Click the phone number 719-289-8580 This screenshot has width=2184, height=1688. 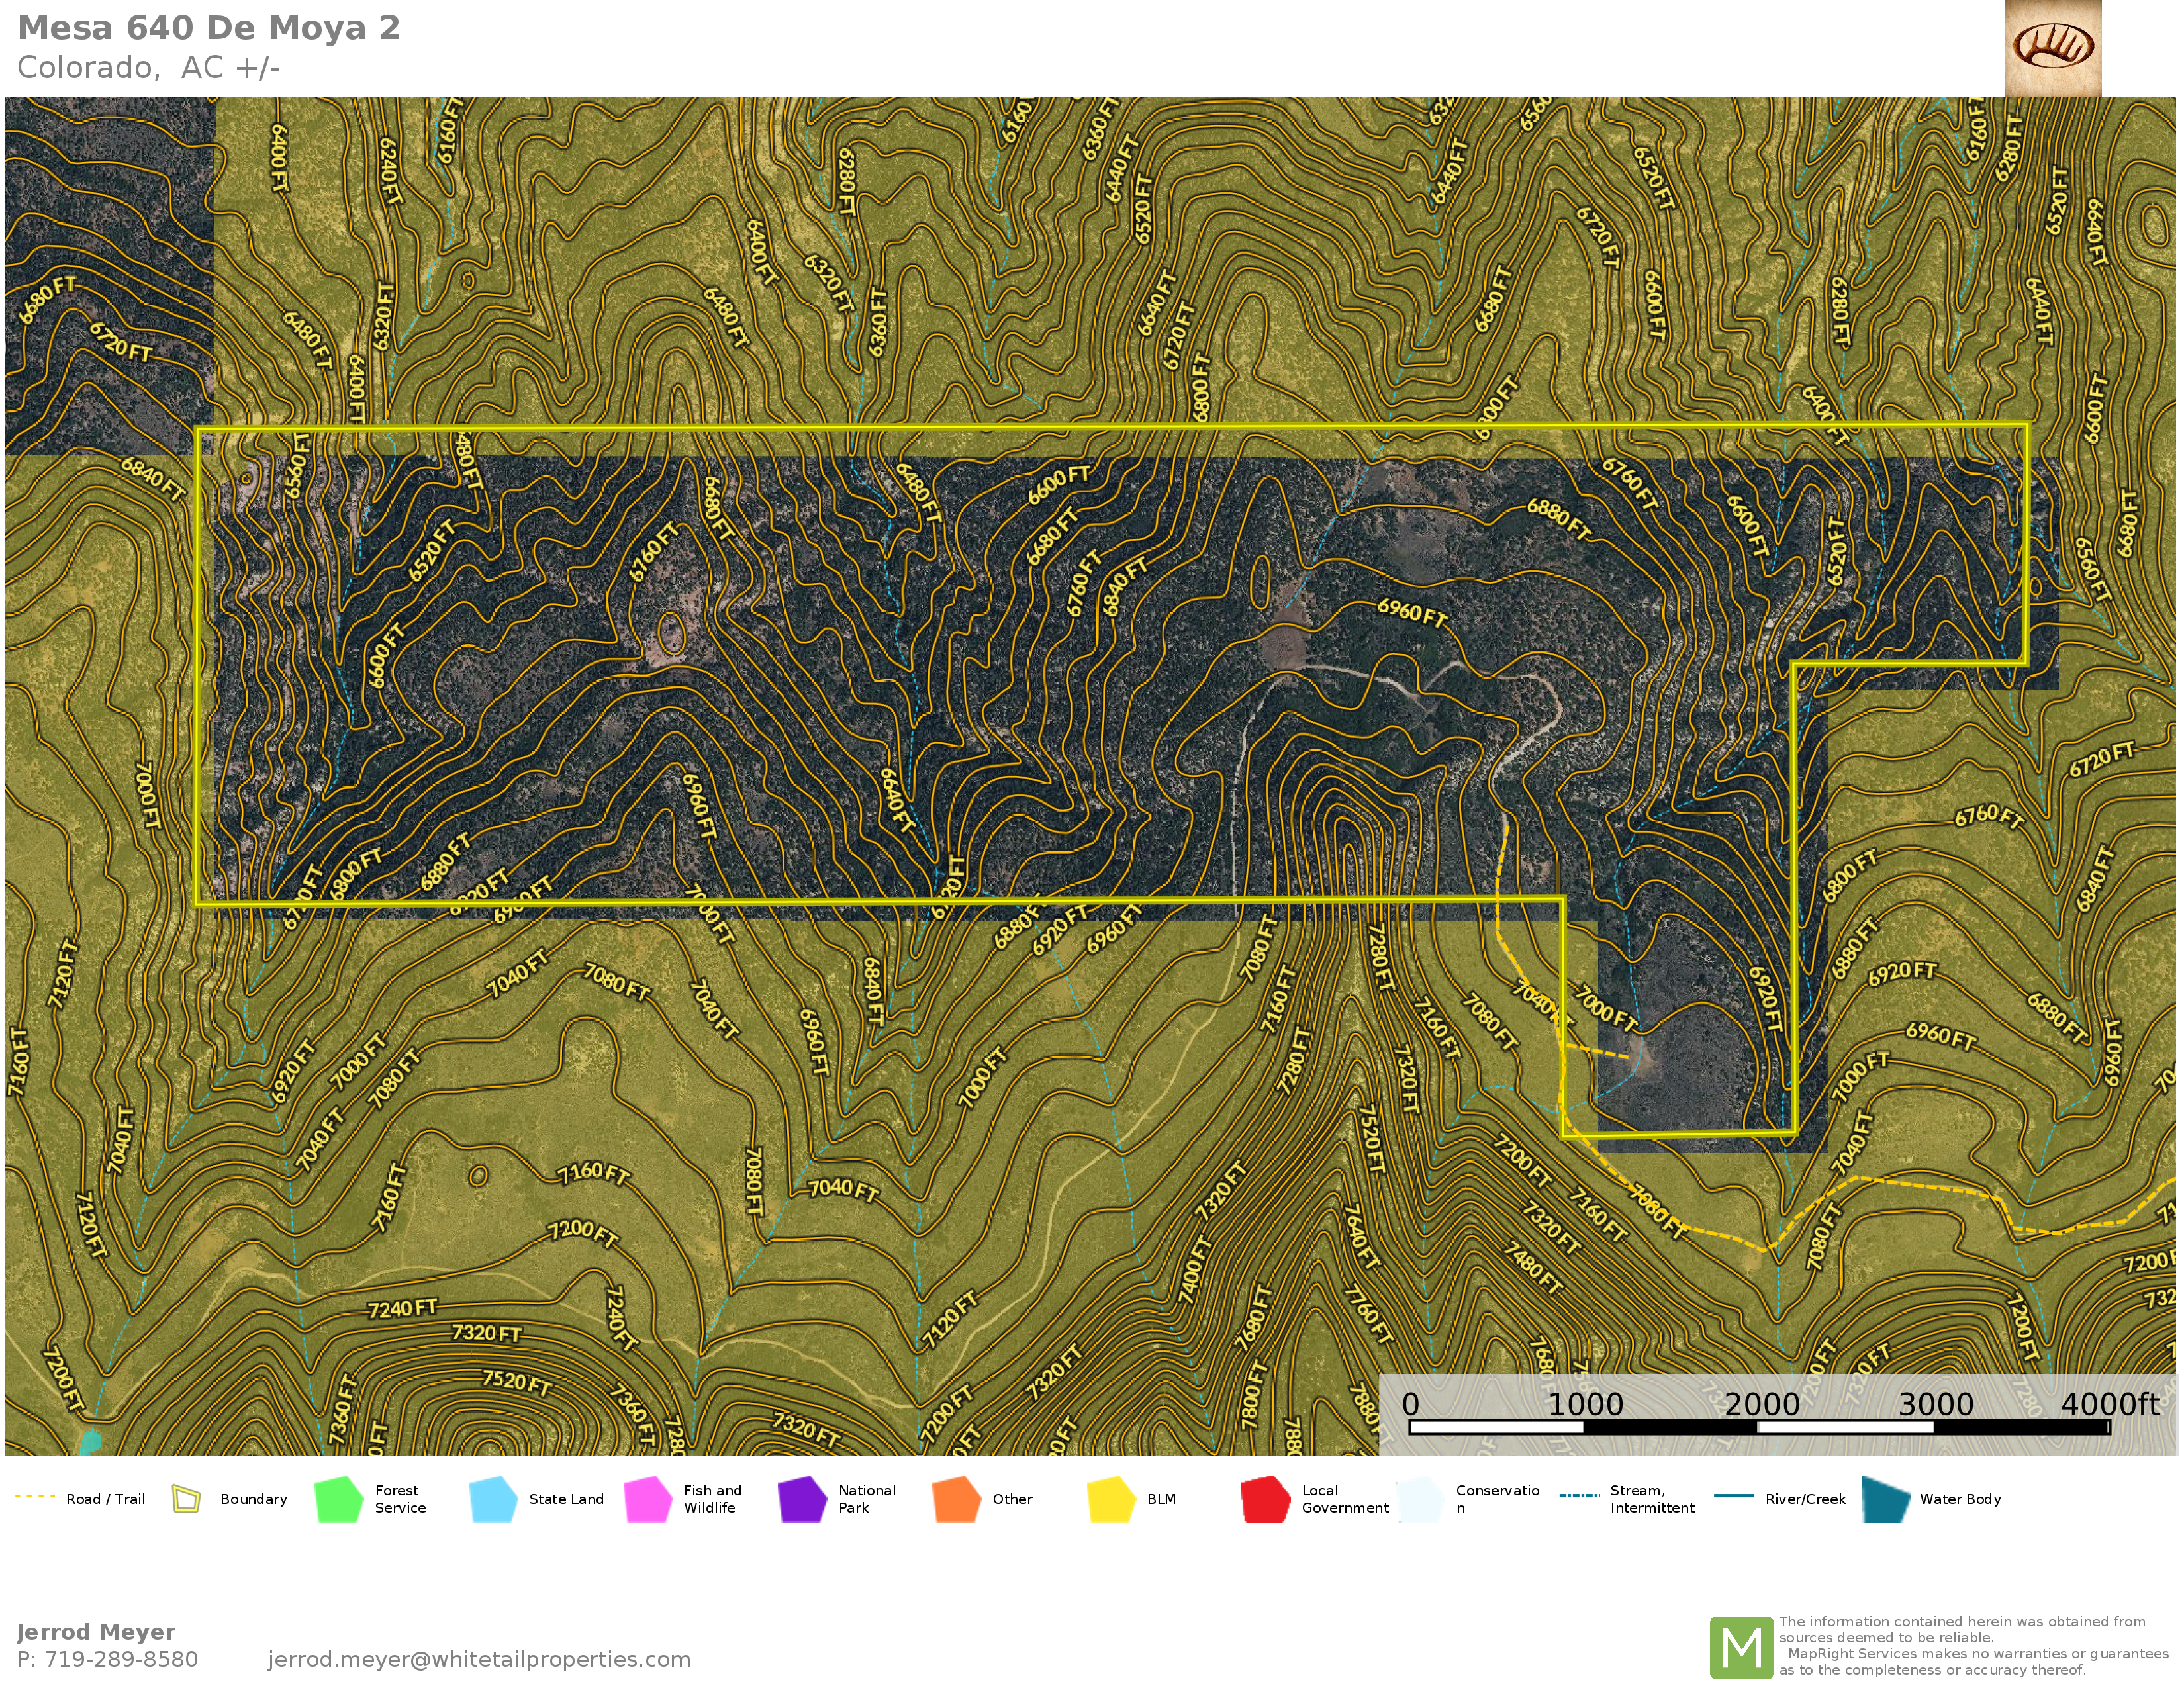pos(120,1659)
